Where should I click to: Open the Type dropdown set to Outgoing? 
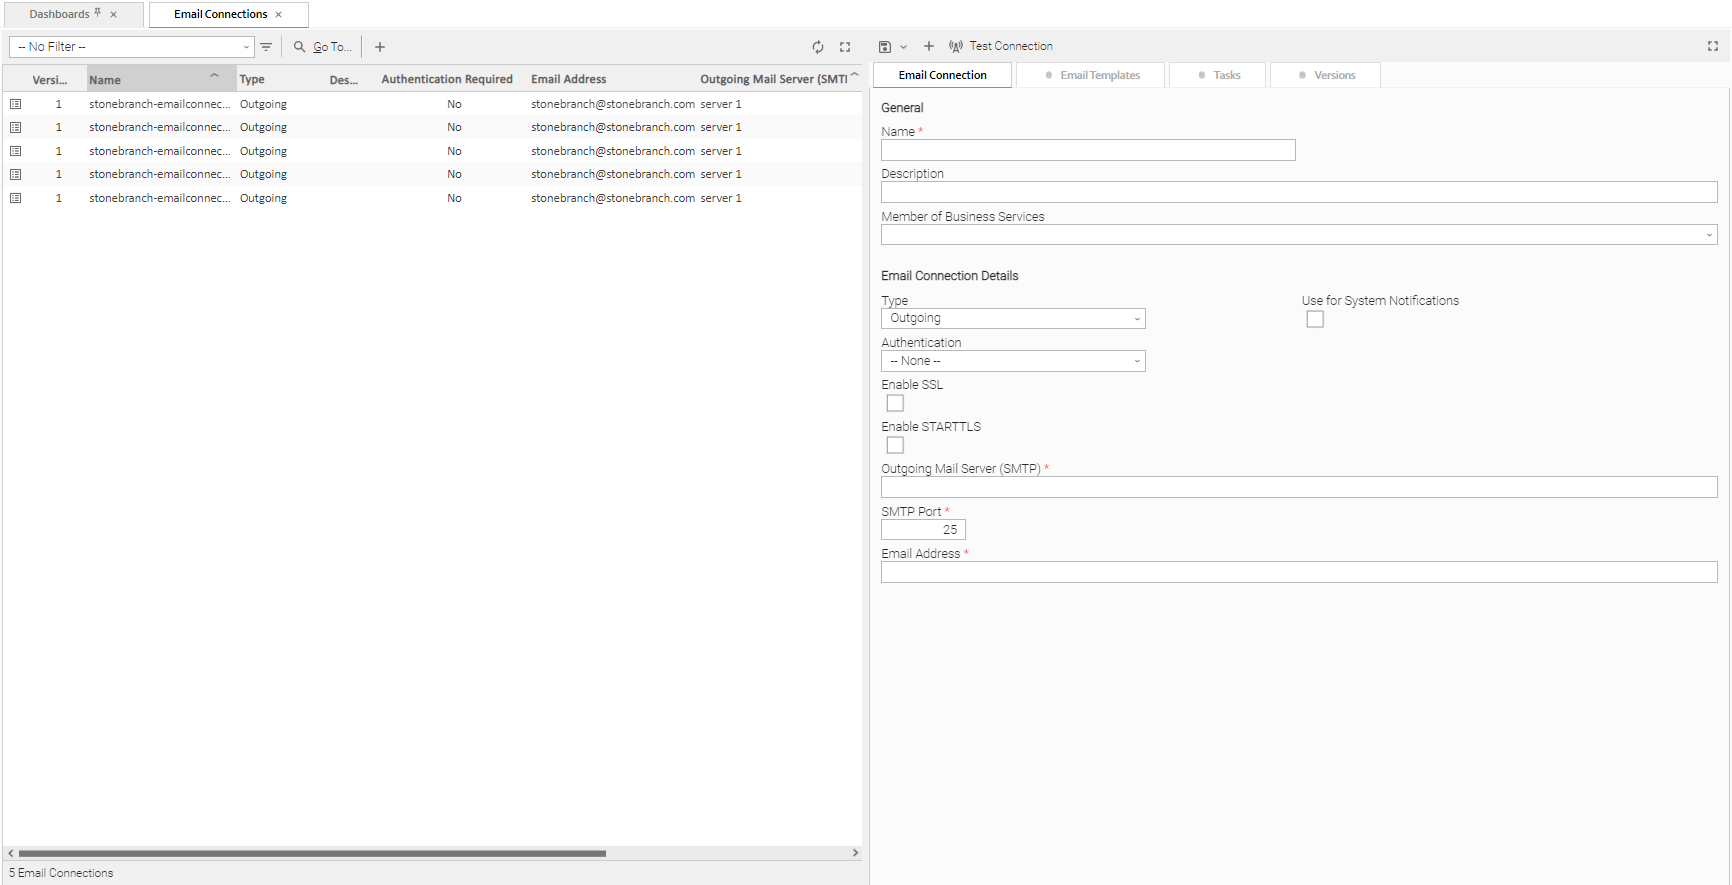1012,319
